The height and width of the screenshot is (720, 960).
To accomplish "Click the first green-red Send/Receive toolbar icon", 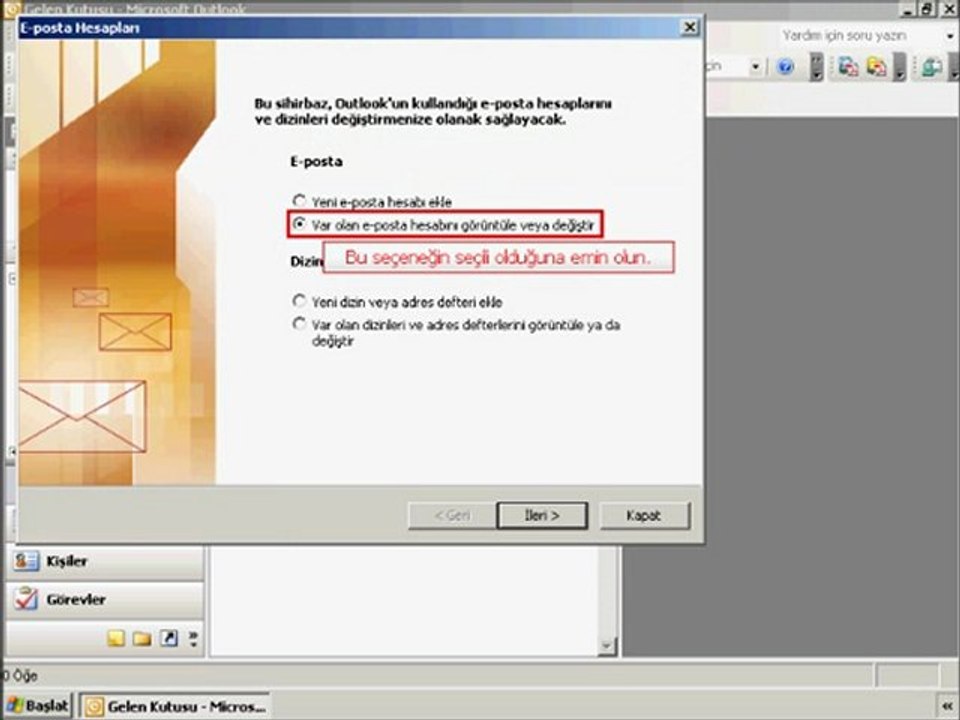I will pyautogui.click(x=848, y=66).
